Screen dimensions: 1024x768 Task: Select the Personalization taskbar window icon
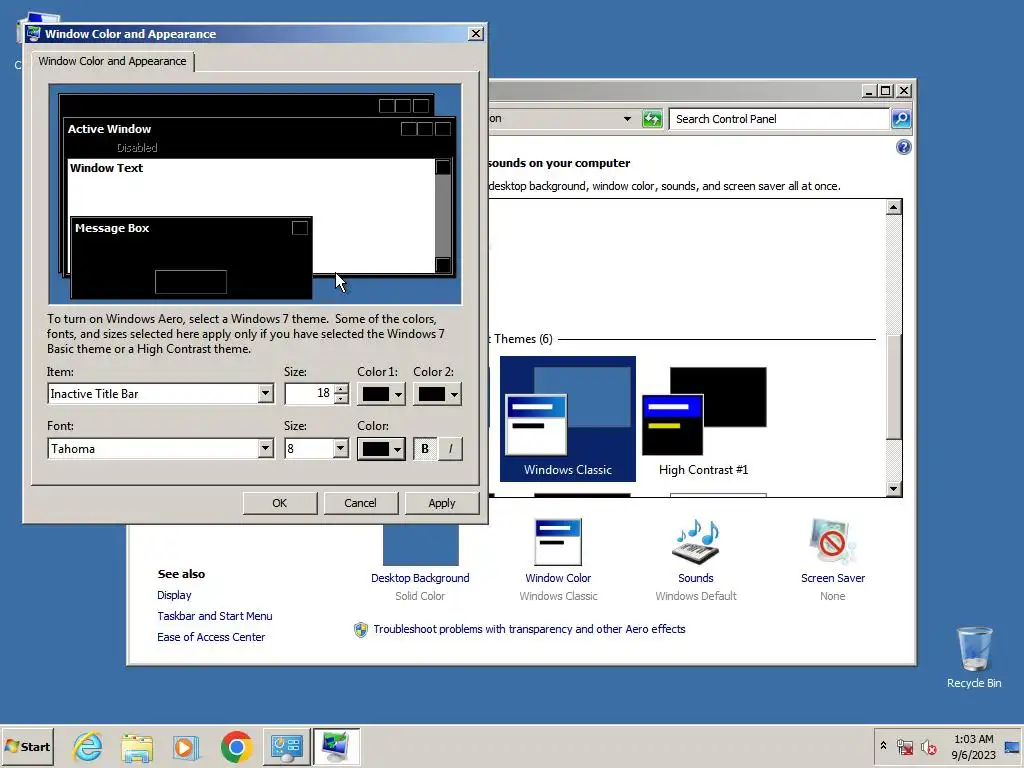click(x=336, y=746)
